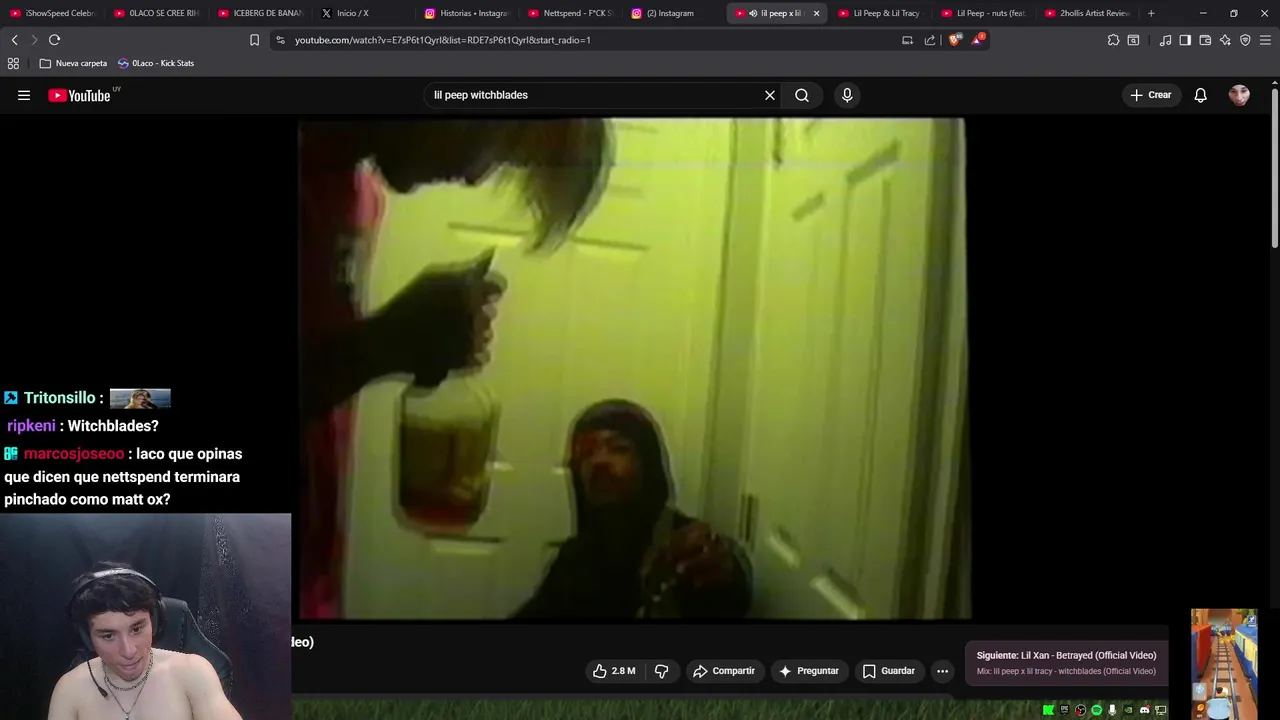
Task: Open the tab search toolbar icon
Action: point(1133,40)
